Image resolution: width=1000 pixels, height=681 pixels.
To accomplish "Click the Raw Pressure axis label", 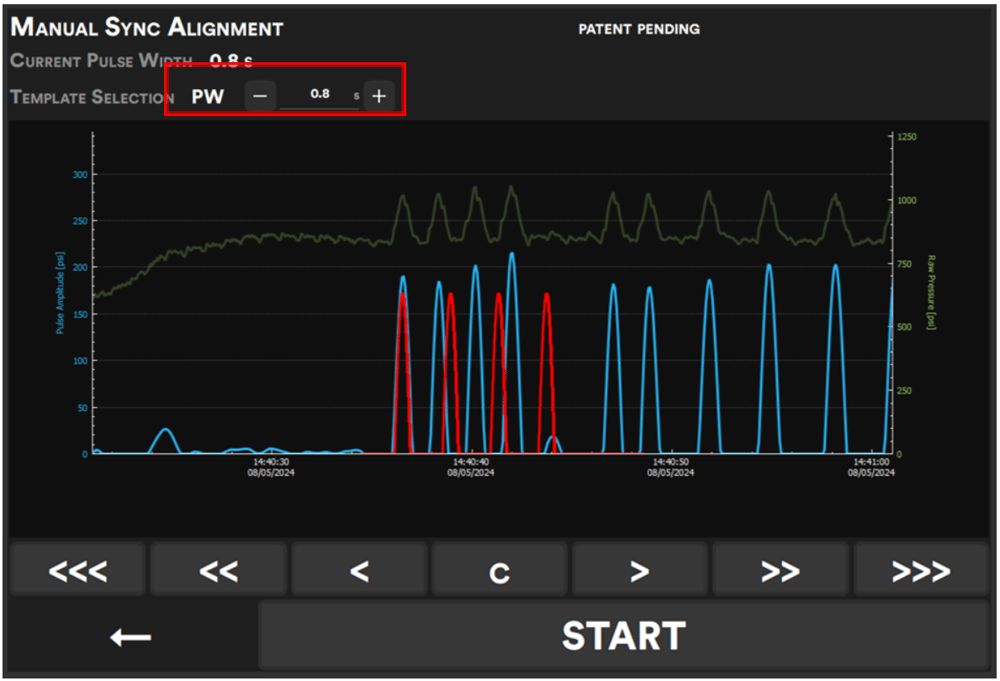I will pos(930,292).
